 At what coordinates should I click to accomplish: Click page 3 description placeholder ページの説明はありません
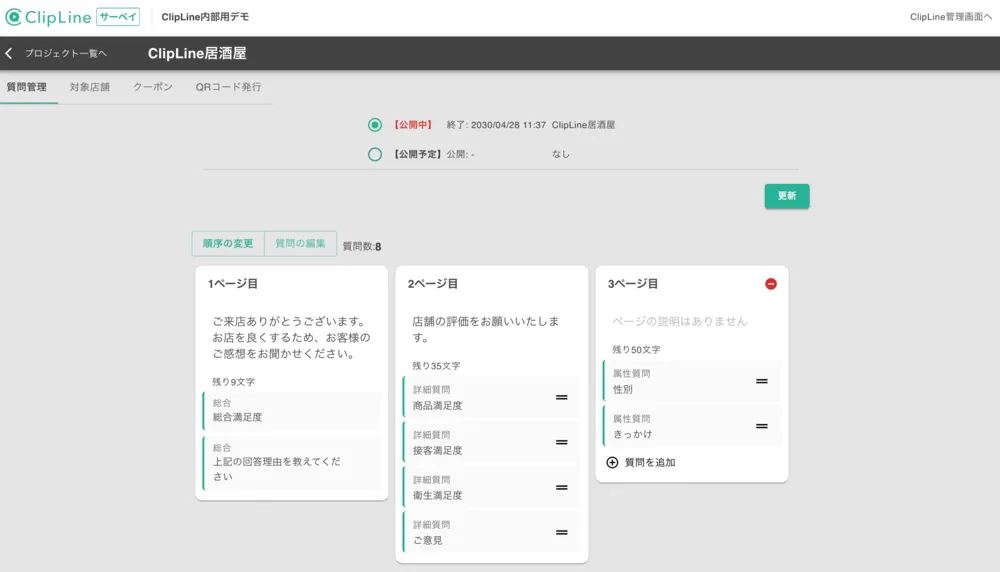(x=680, y=321)
